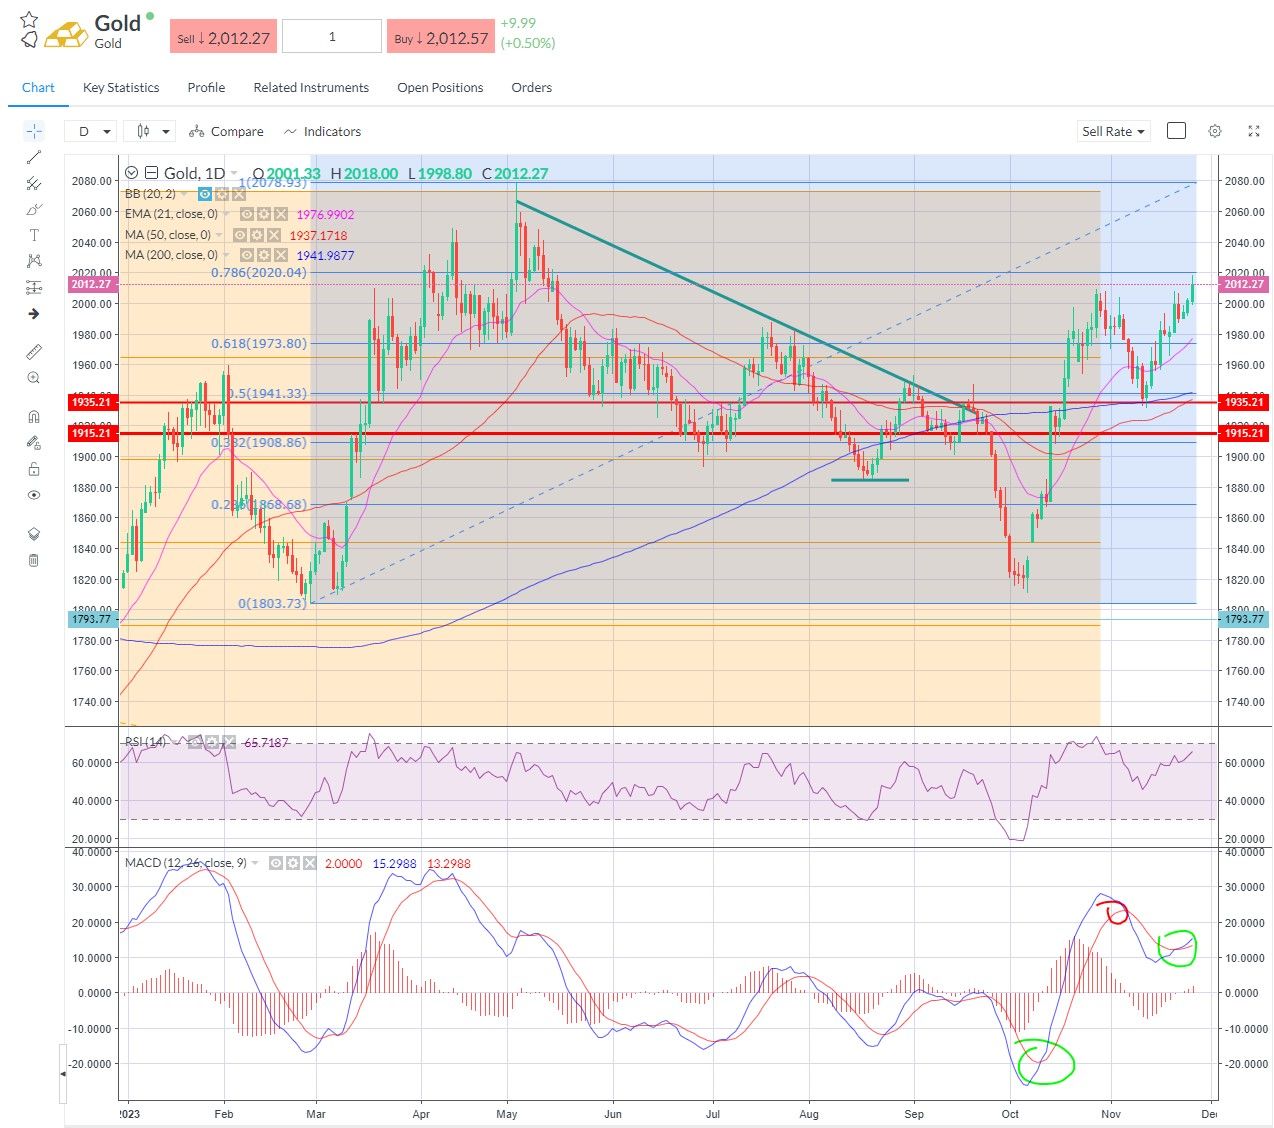1274x1128 pixels.
Task: Add Gold to favorites with star
Action: 29,20
